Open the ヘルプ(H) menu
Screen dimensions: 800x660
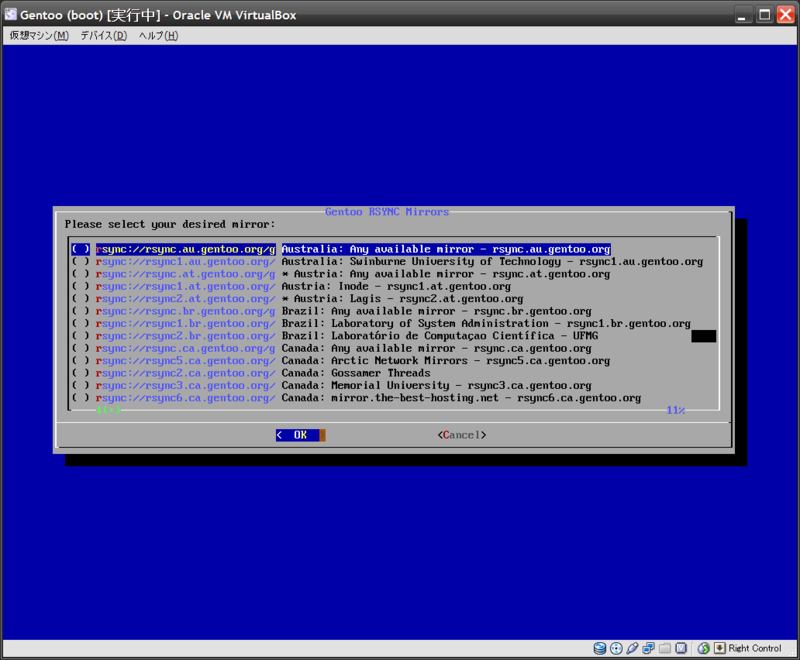click(x=159, y=35)
